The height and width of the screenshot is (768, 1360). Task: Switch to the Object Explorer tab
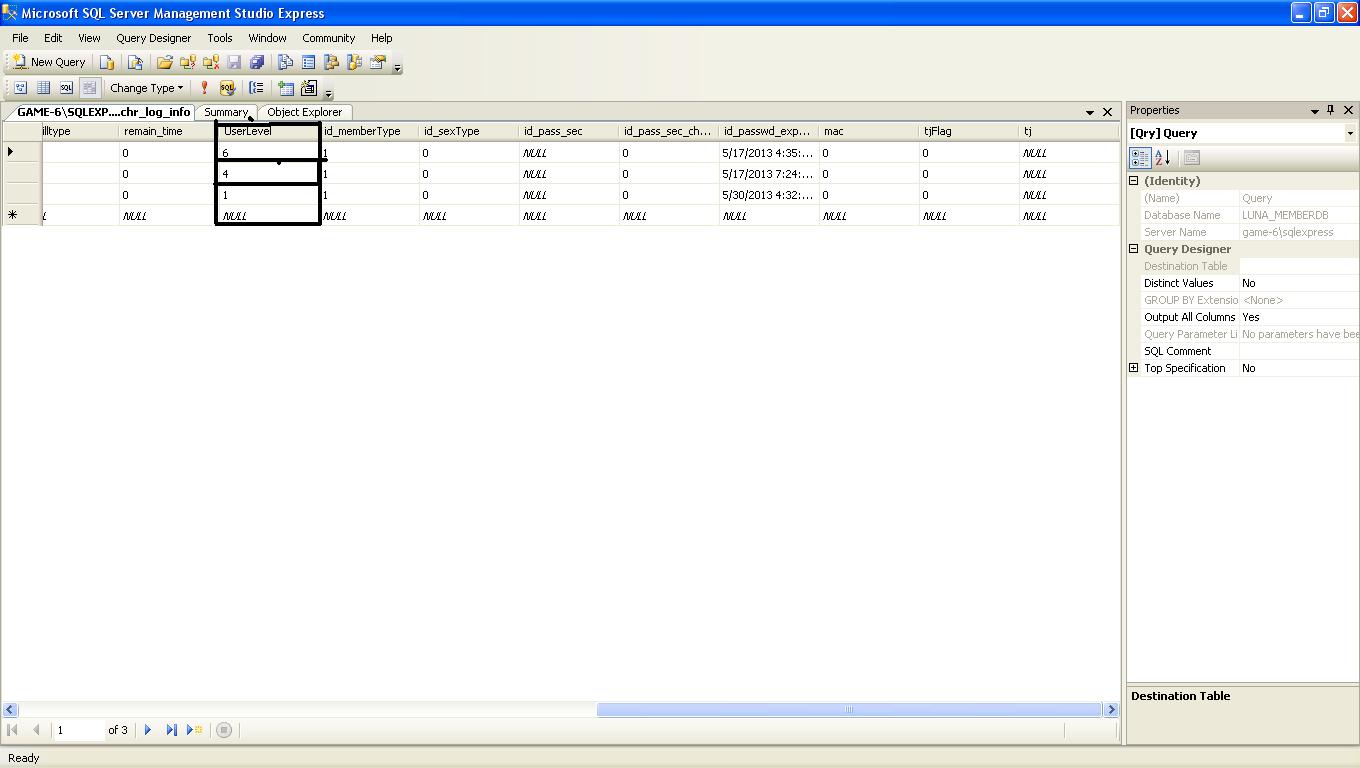[x=304, y=112]
